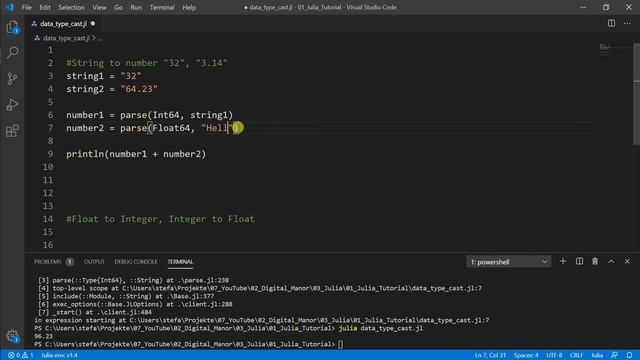Open the Go menu
Viewport: 640px width, 360px height.
(x=118, y=7)
